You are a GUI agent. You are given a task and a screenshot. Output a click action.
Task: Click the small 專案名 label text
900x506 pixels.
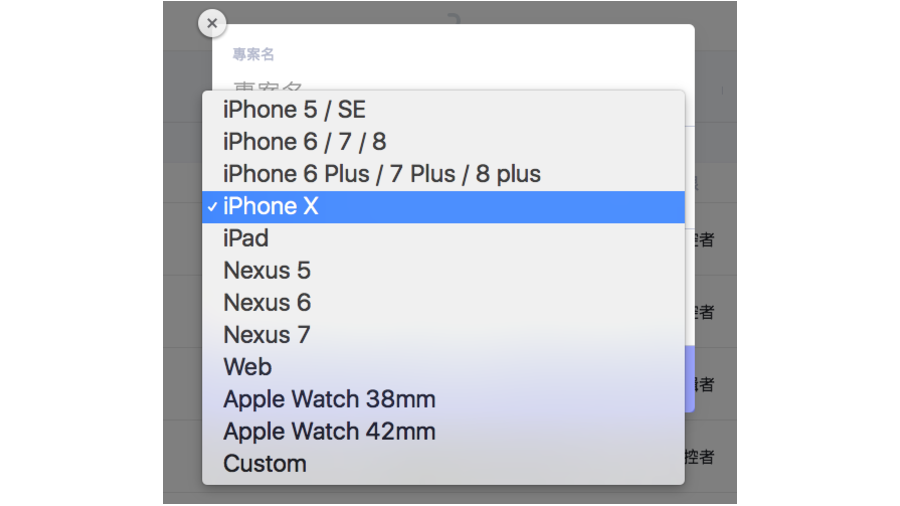[253, 55]
